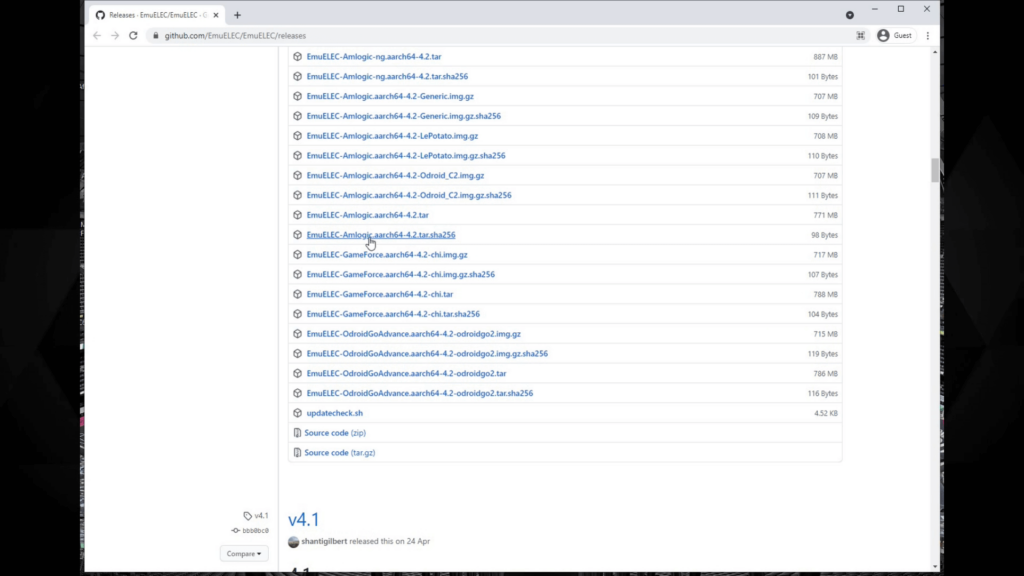This screenshot has width=1024, height=576.
Task: Click package icon beside Amlogic.aarch64-4.2.tar
Action: coord(297,215)
